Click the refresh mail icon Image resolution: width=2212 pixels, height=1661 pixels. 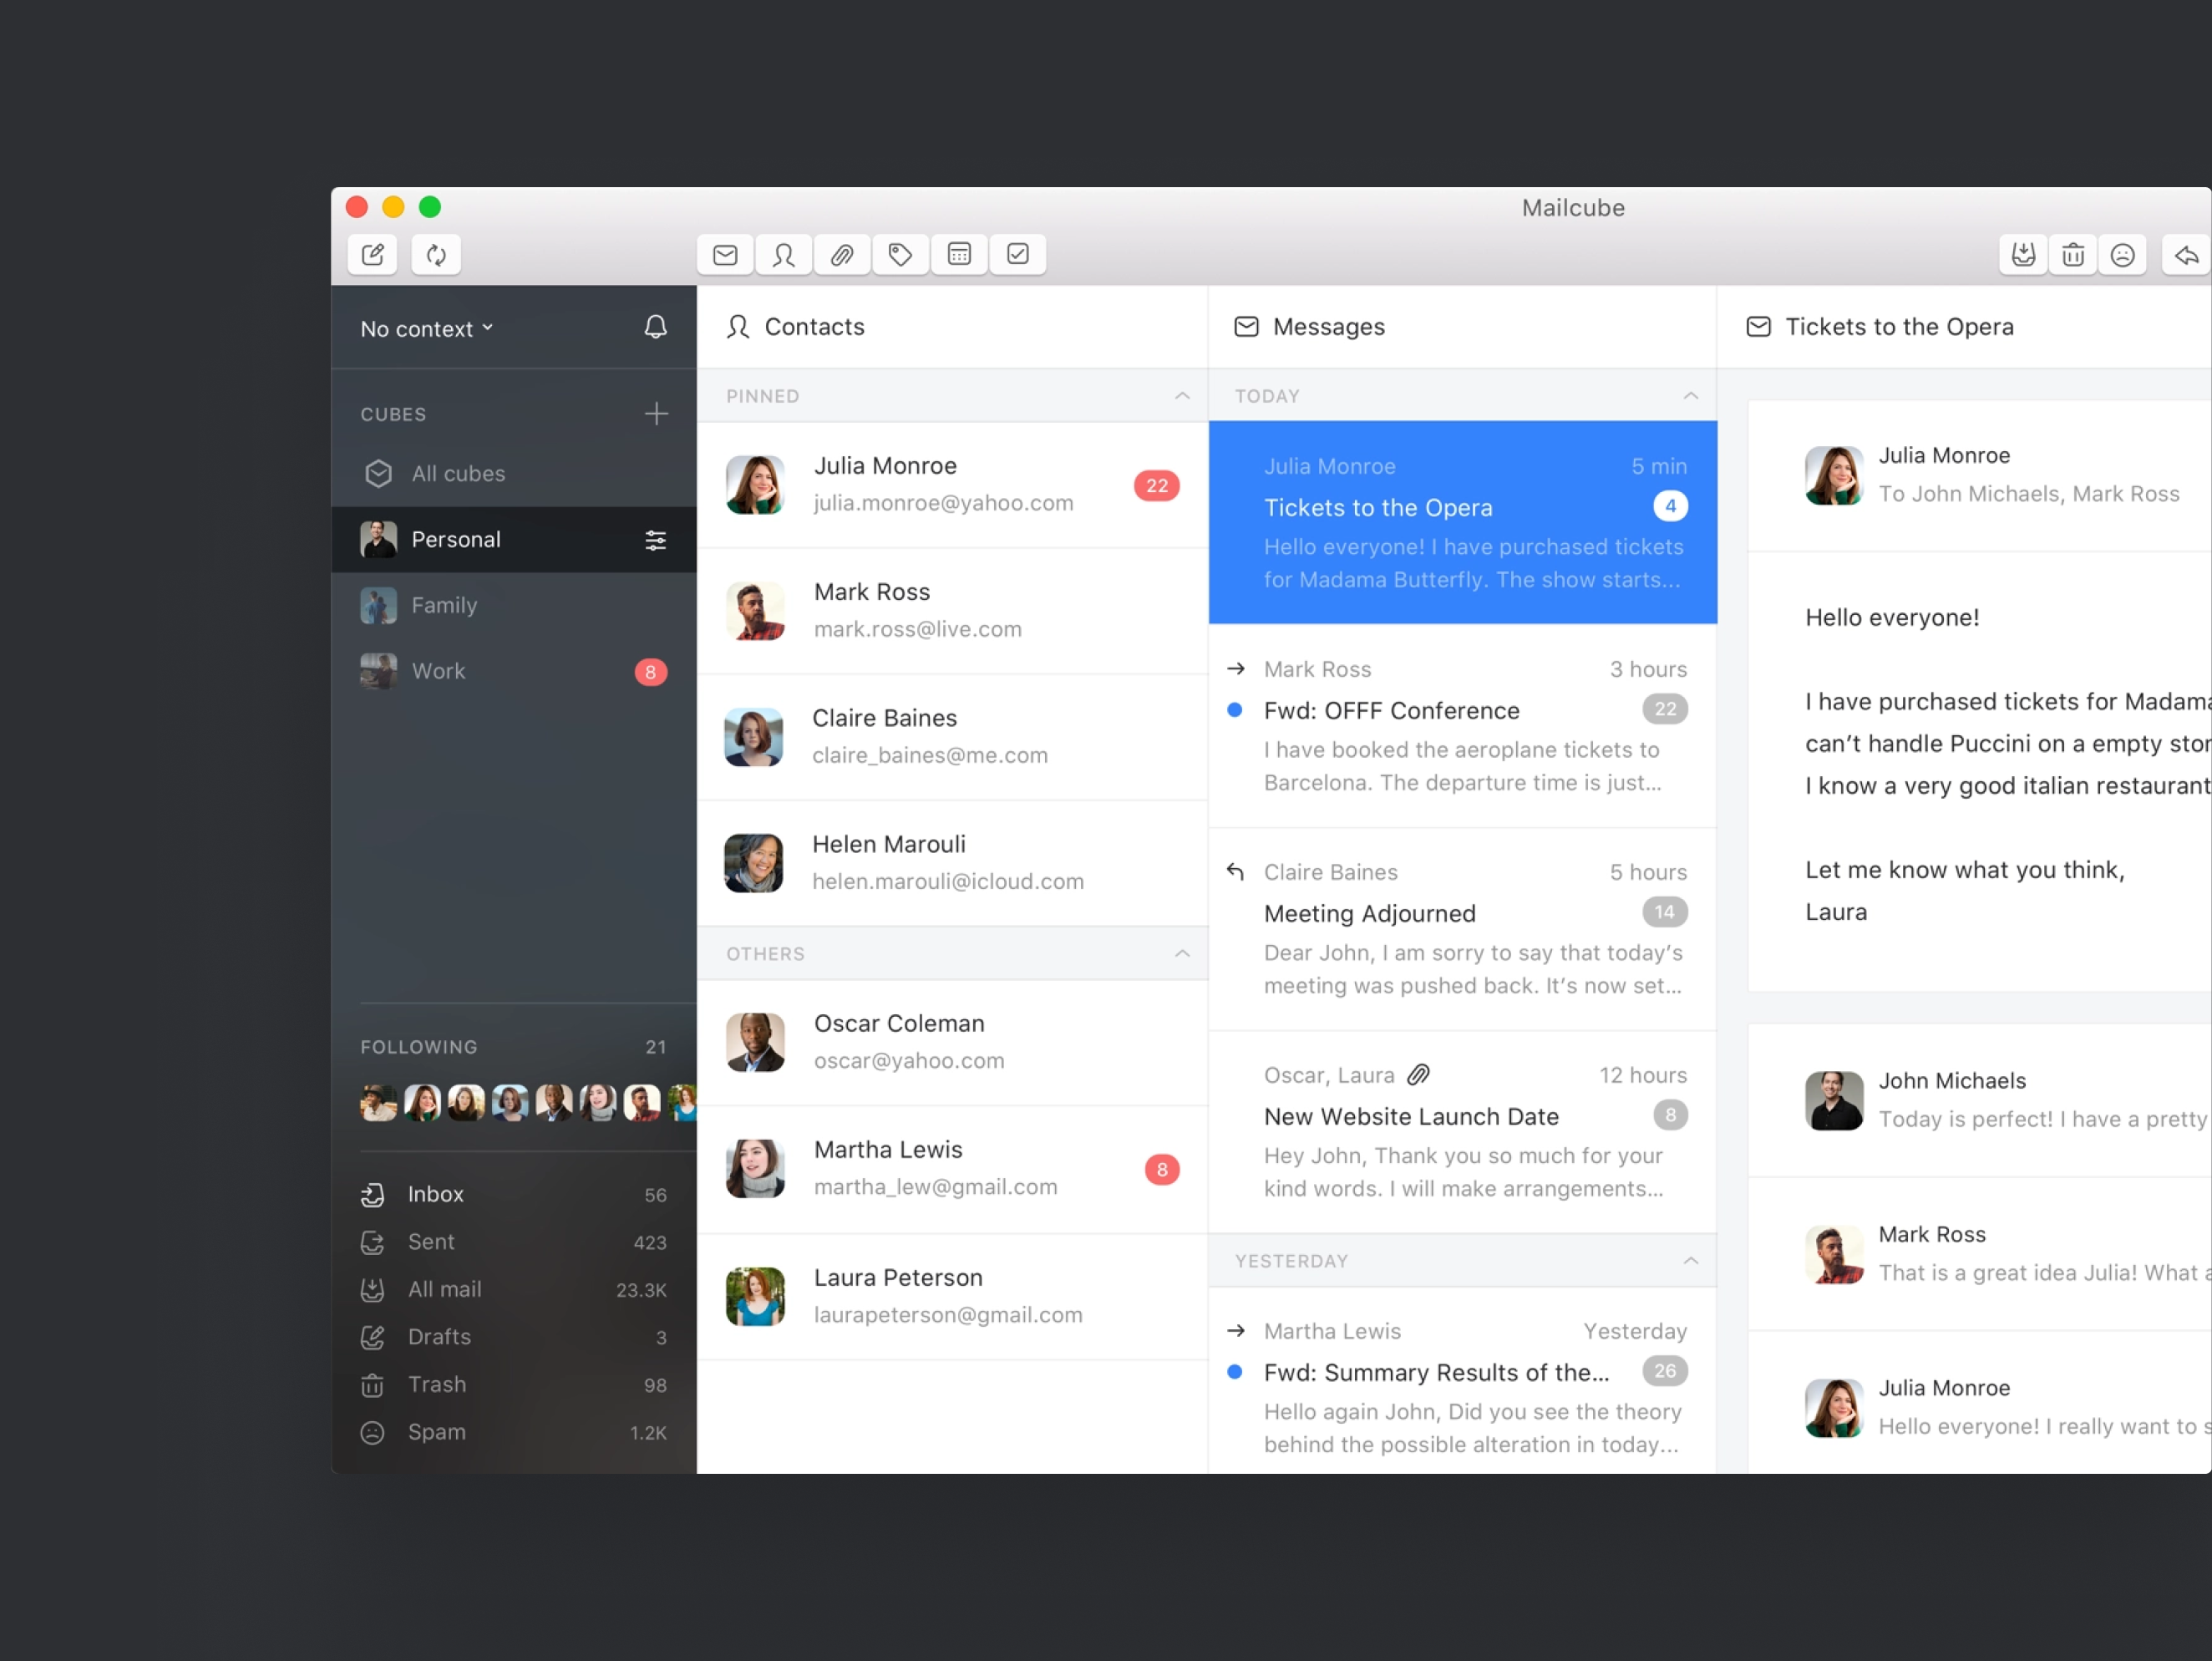pyautogui.click(x=436, y=254)
